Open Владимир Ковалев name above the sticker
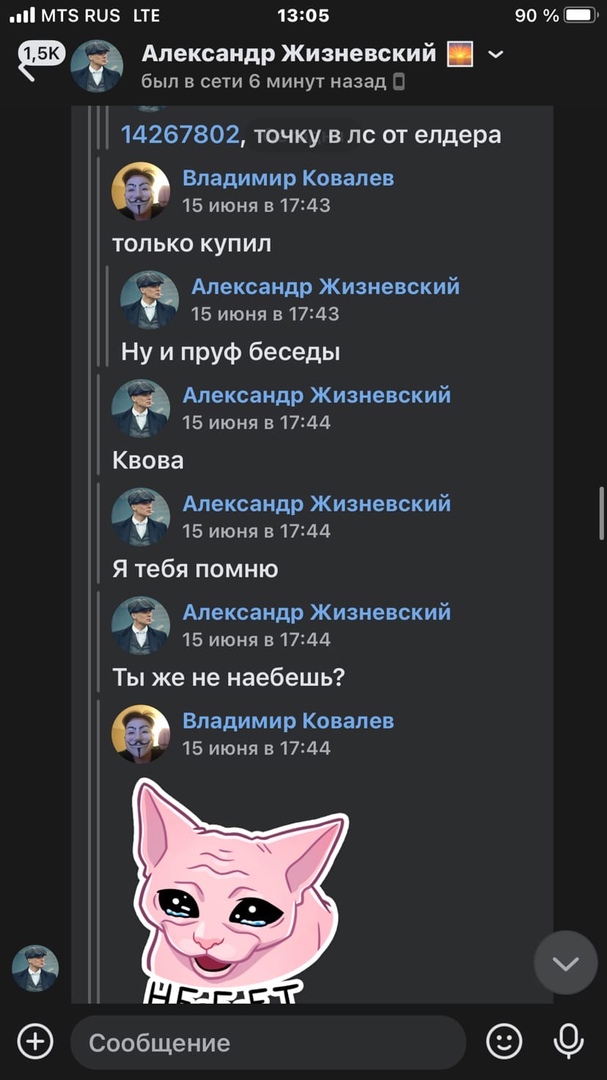Screen dimensions: 607x1080 288,720
